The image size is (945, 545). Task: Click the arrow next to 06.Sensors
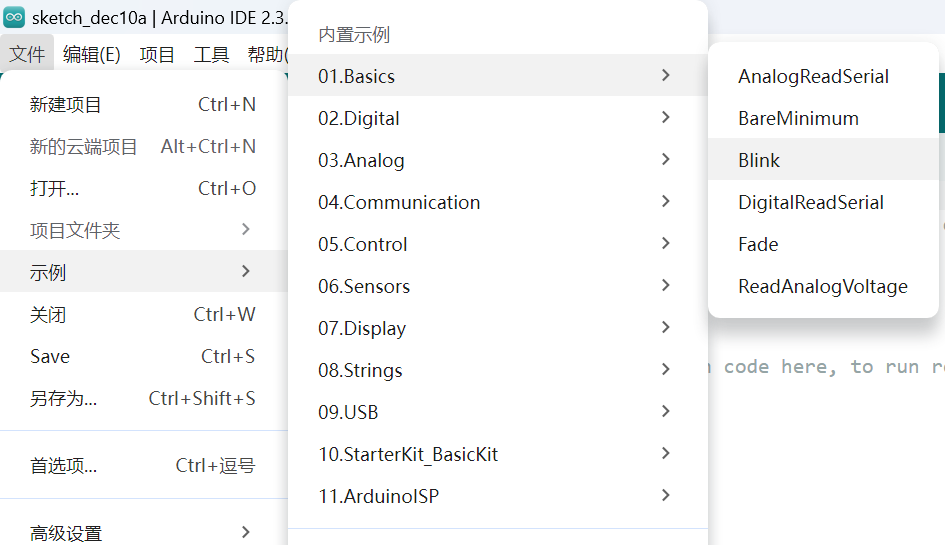(x=666, y=286)
